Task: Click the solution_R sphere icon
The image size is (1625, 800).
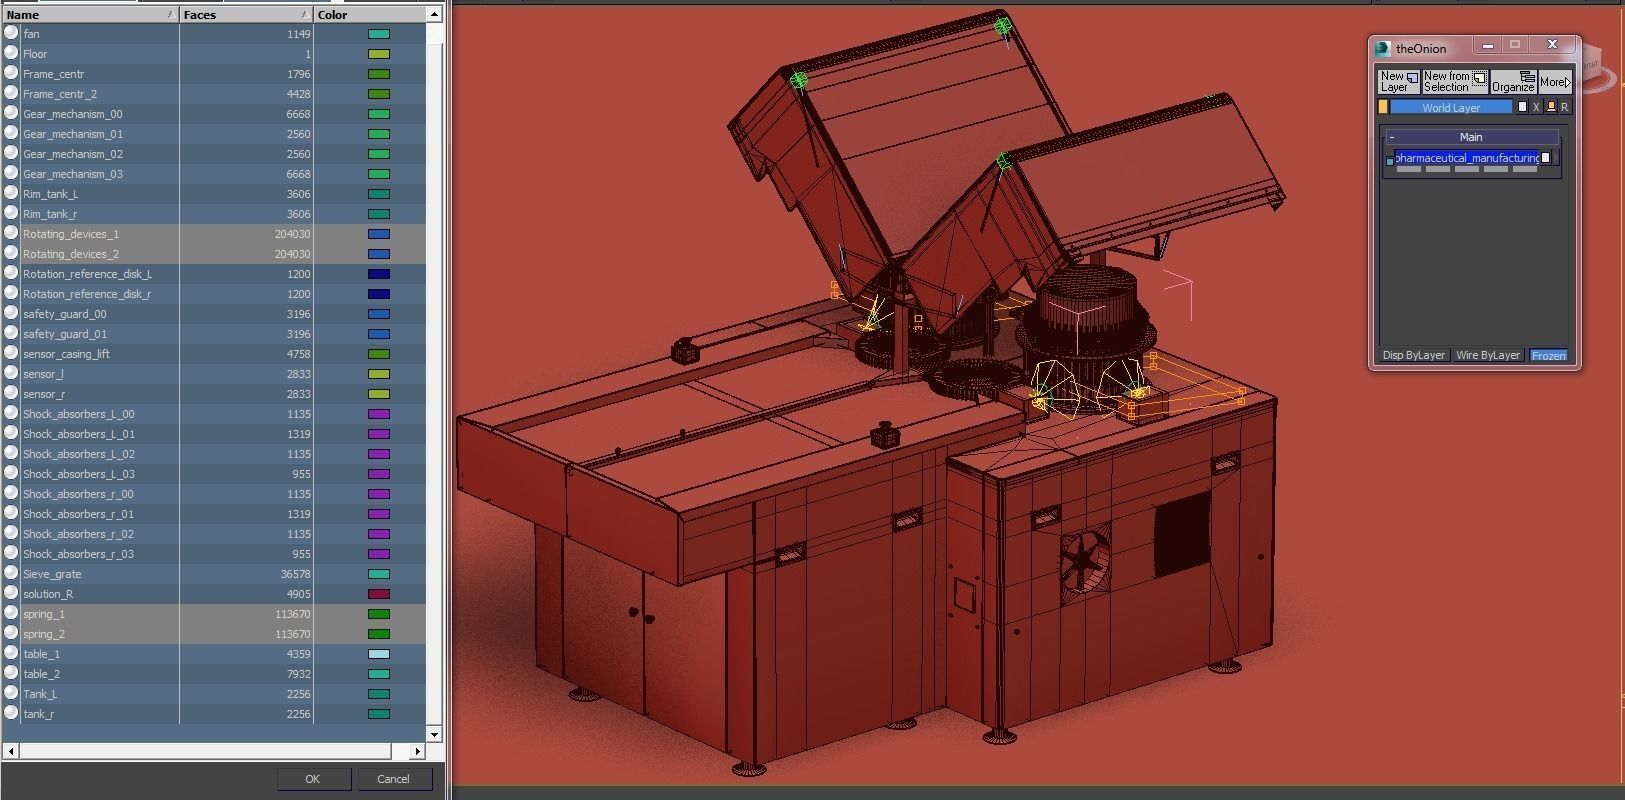Action: coord(11,593)
